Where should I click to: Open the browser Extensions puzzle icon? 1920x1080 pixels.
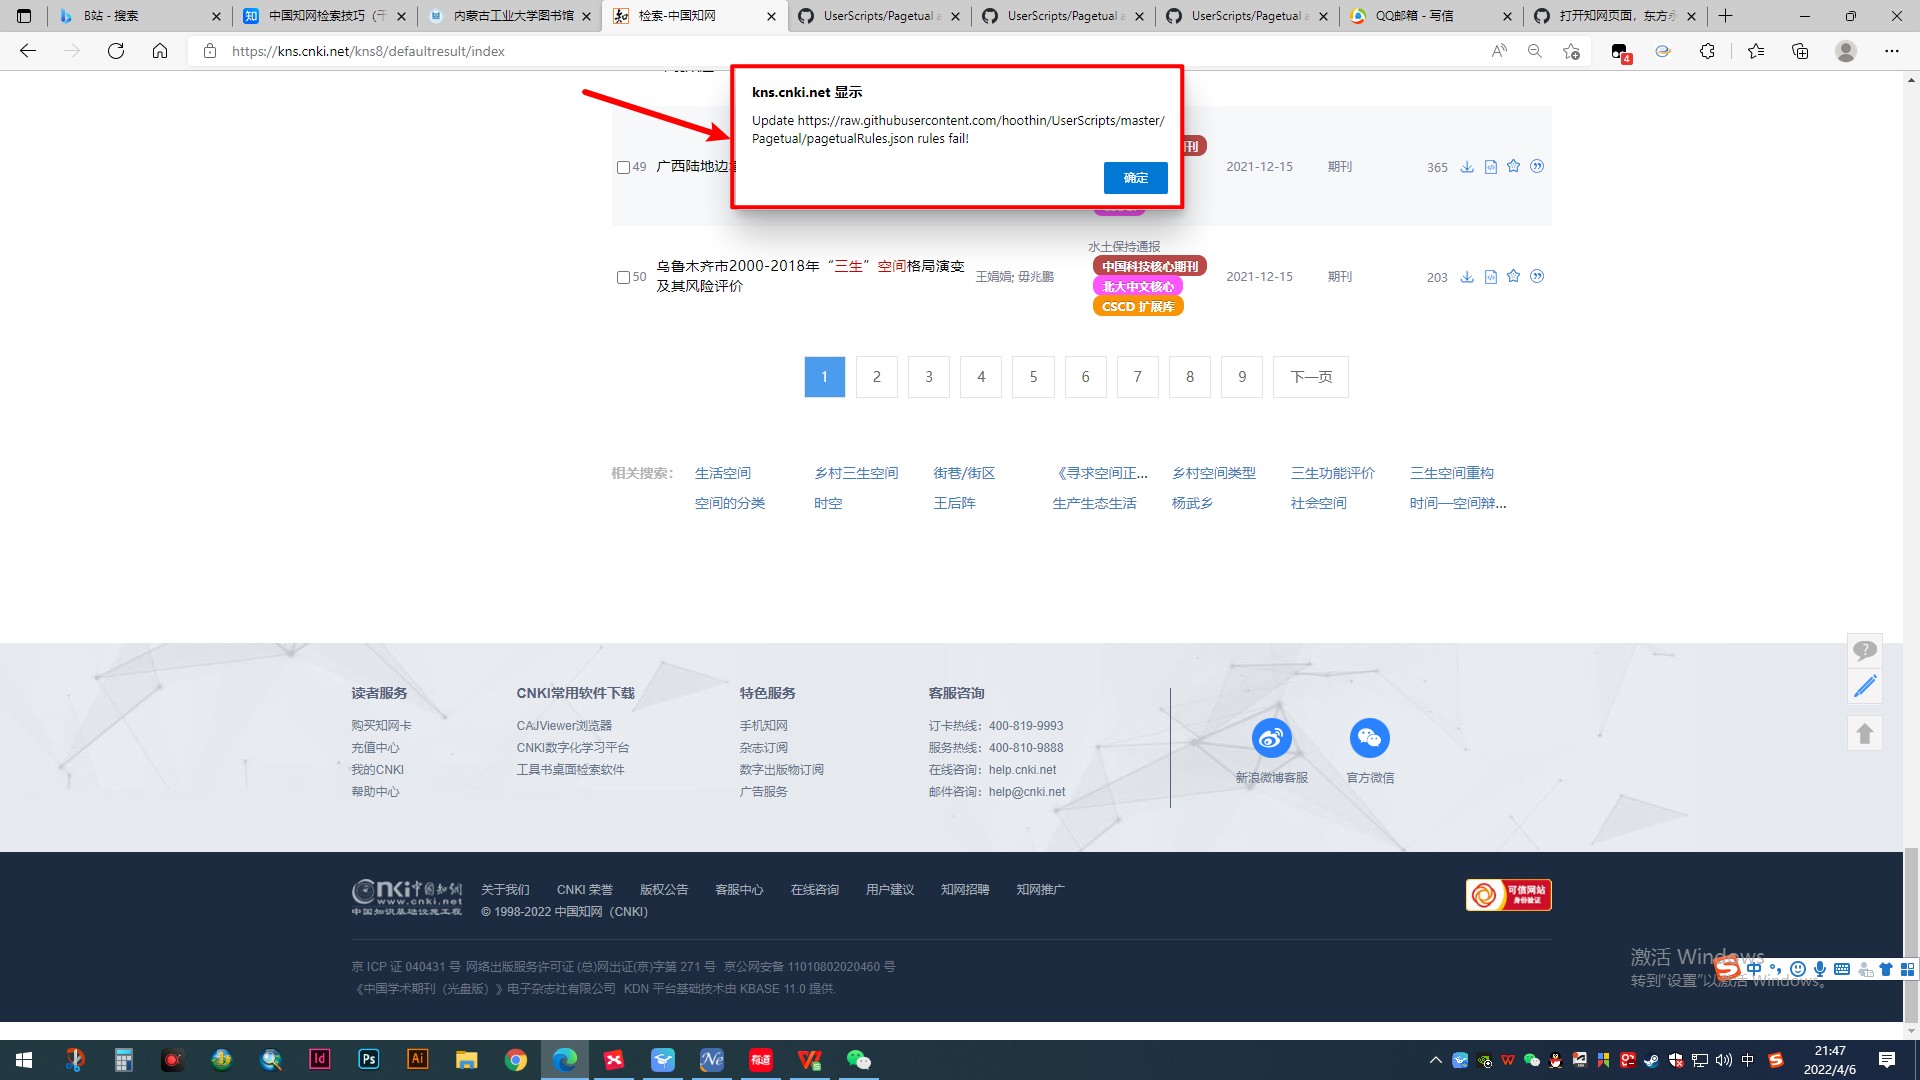[x=1708, y=51]
